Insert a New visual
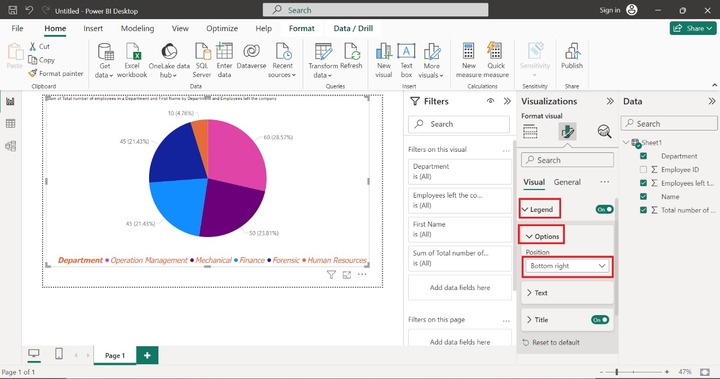The height and width of the screenshot is (379, 720). [383, 60]
